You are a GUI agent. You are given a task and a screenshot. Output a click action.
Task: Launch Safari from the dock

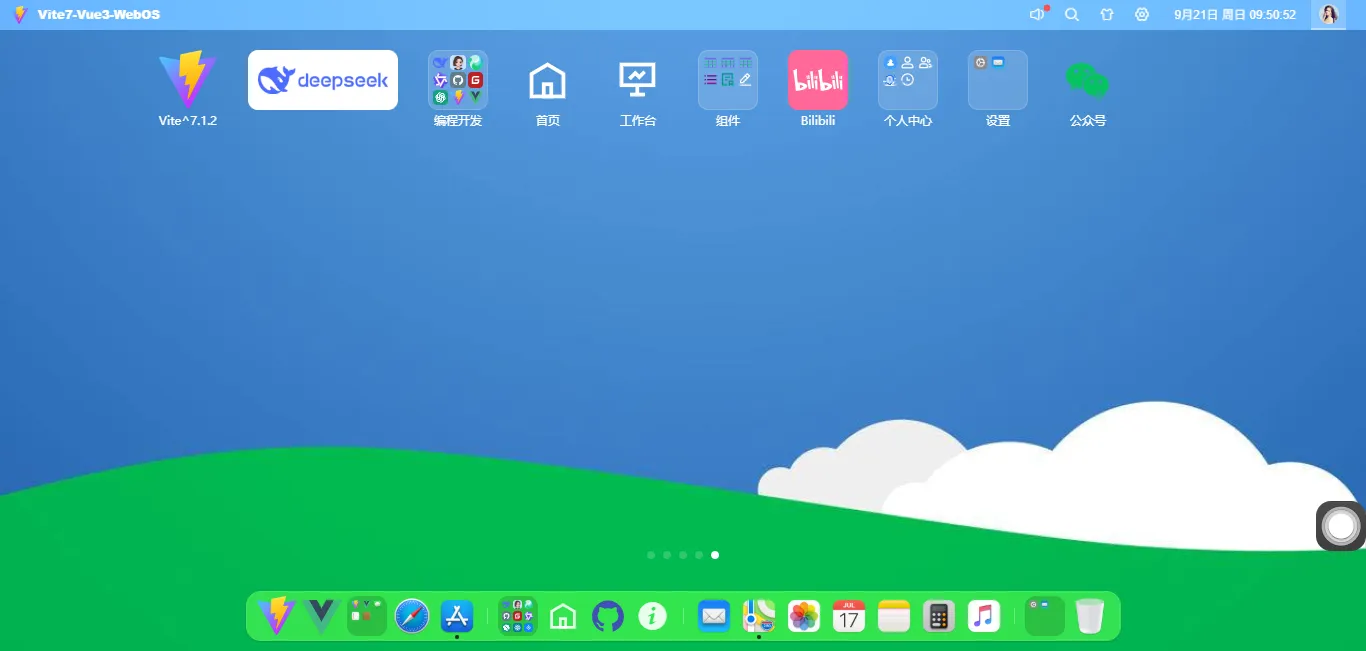412,616
